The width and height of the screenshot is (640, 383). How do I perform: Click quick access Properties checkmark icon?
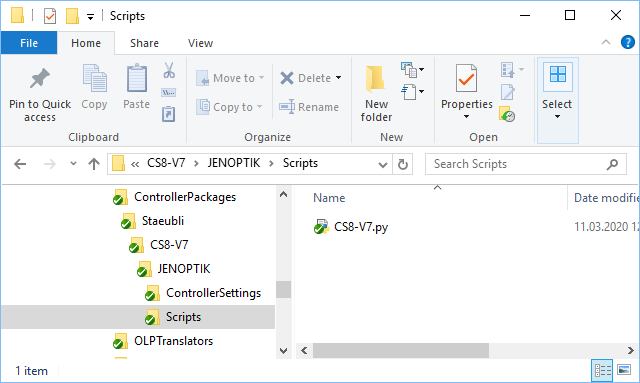coord(50,16)
